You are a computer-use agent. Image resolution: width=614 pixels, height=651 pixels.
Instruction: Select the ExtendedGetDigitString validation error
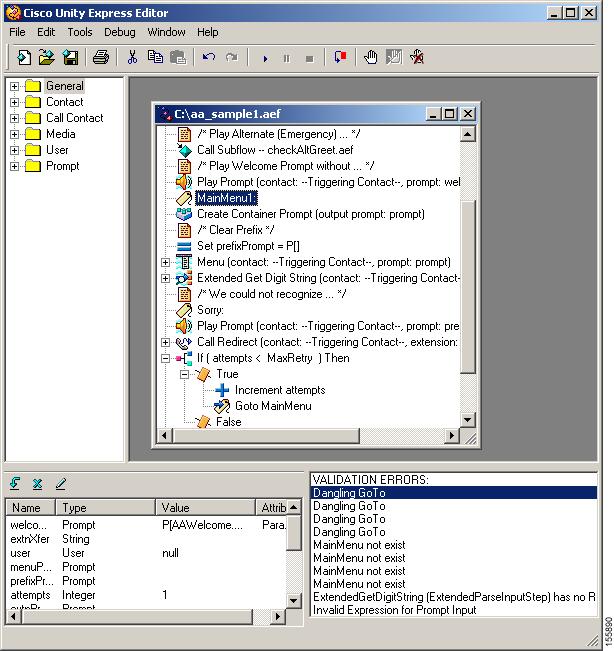pos(454,597)
